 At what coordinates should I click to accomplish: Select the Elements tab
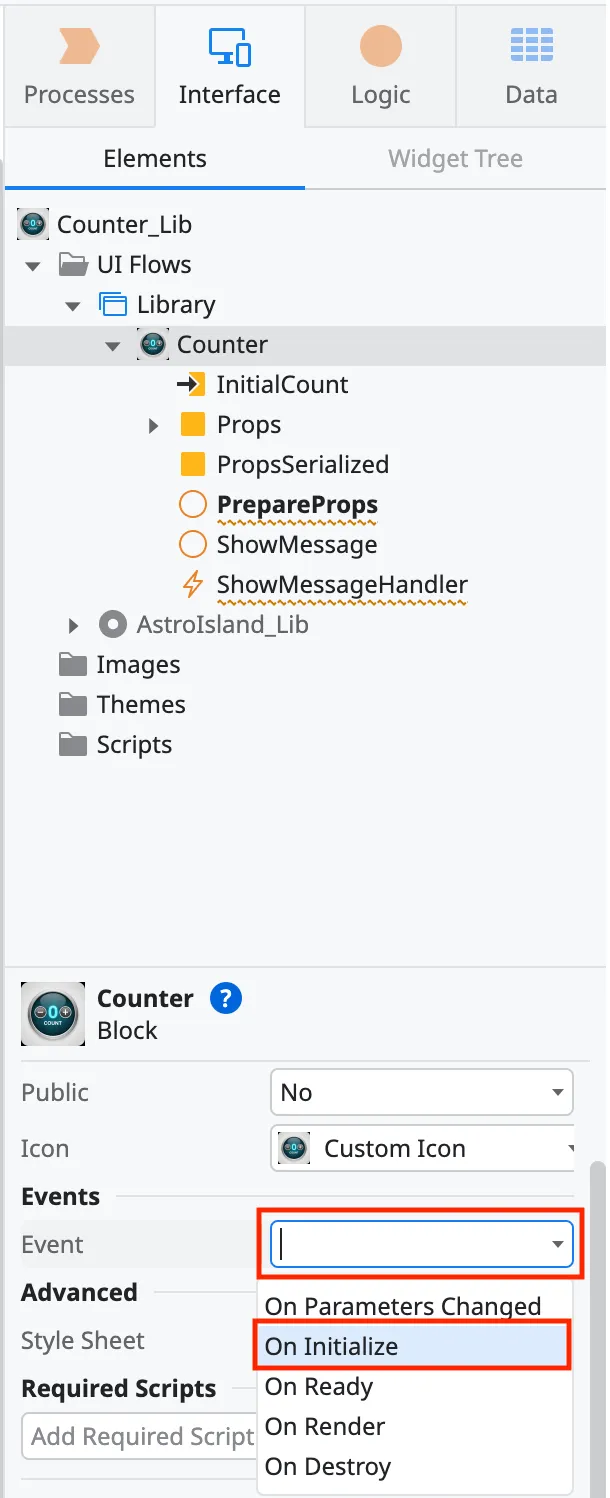tap(154, 158)
